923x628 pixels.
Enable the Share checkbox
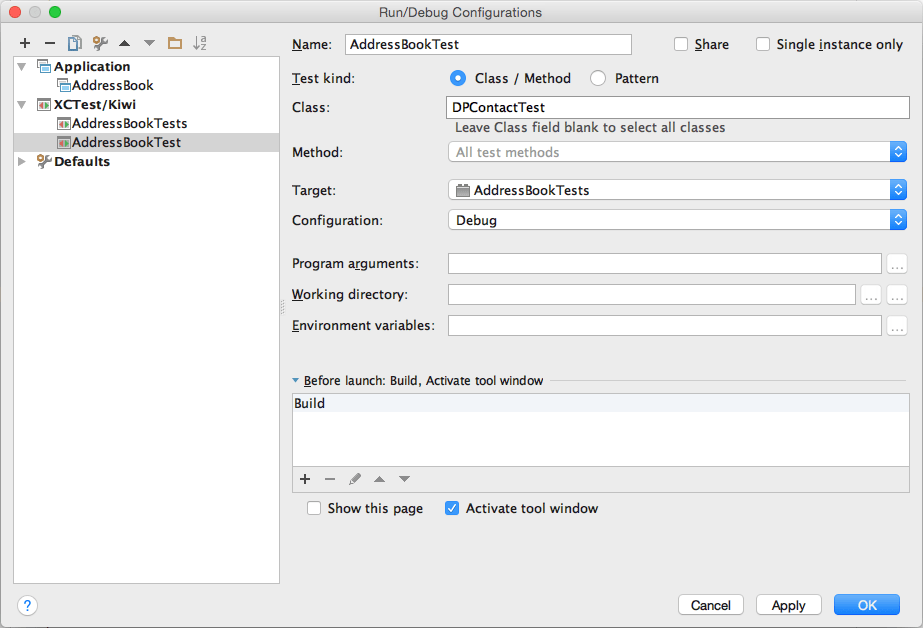[681, 44]
